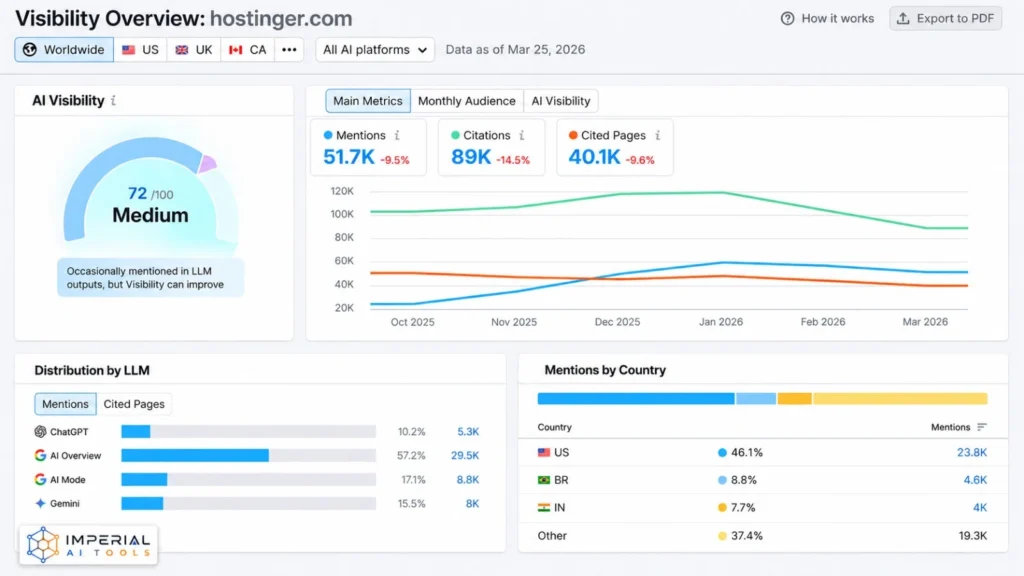Open the 8K Gemini mentions link
The image size is (1024, 576).
(x=472, y=504)
